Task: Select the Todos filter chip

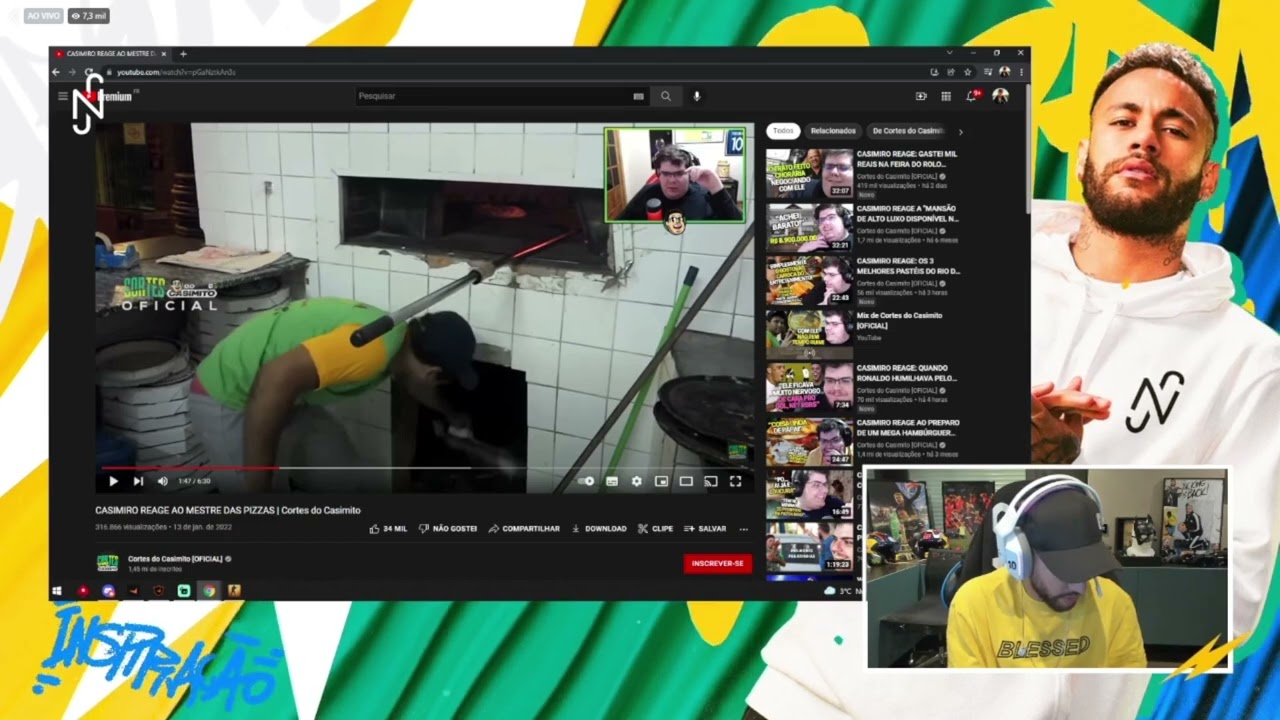Action: tap(783, 131)
